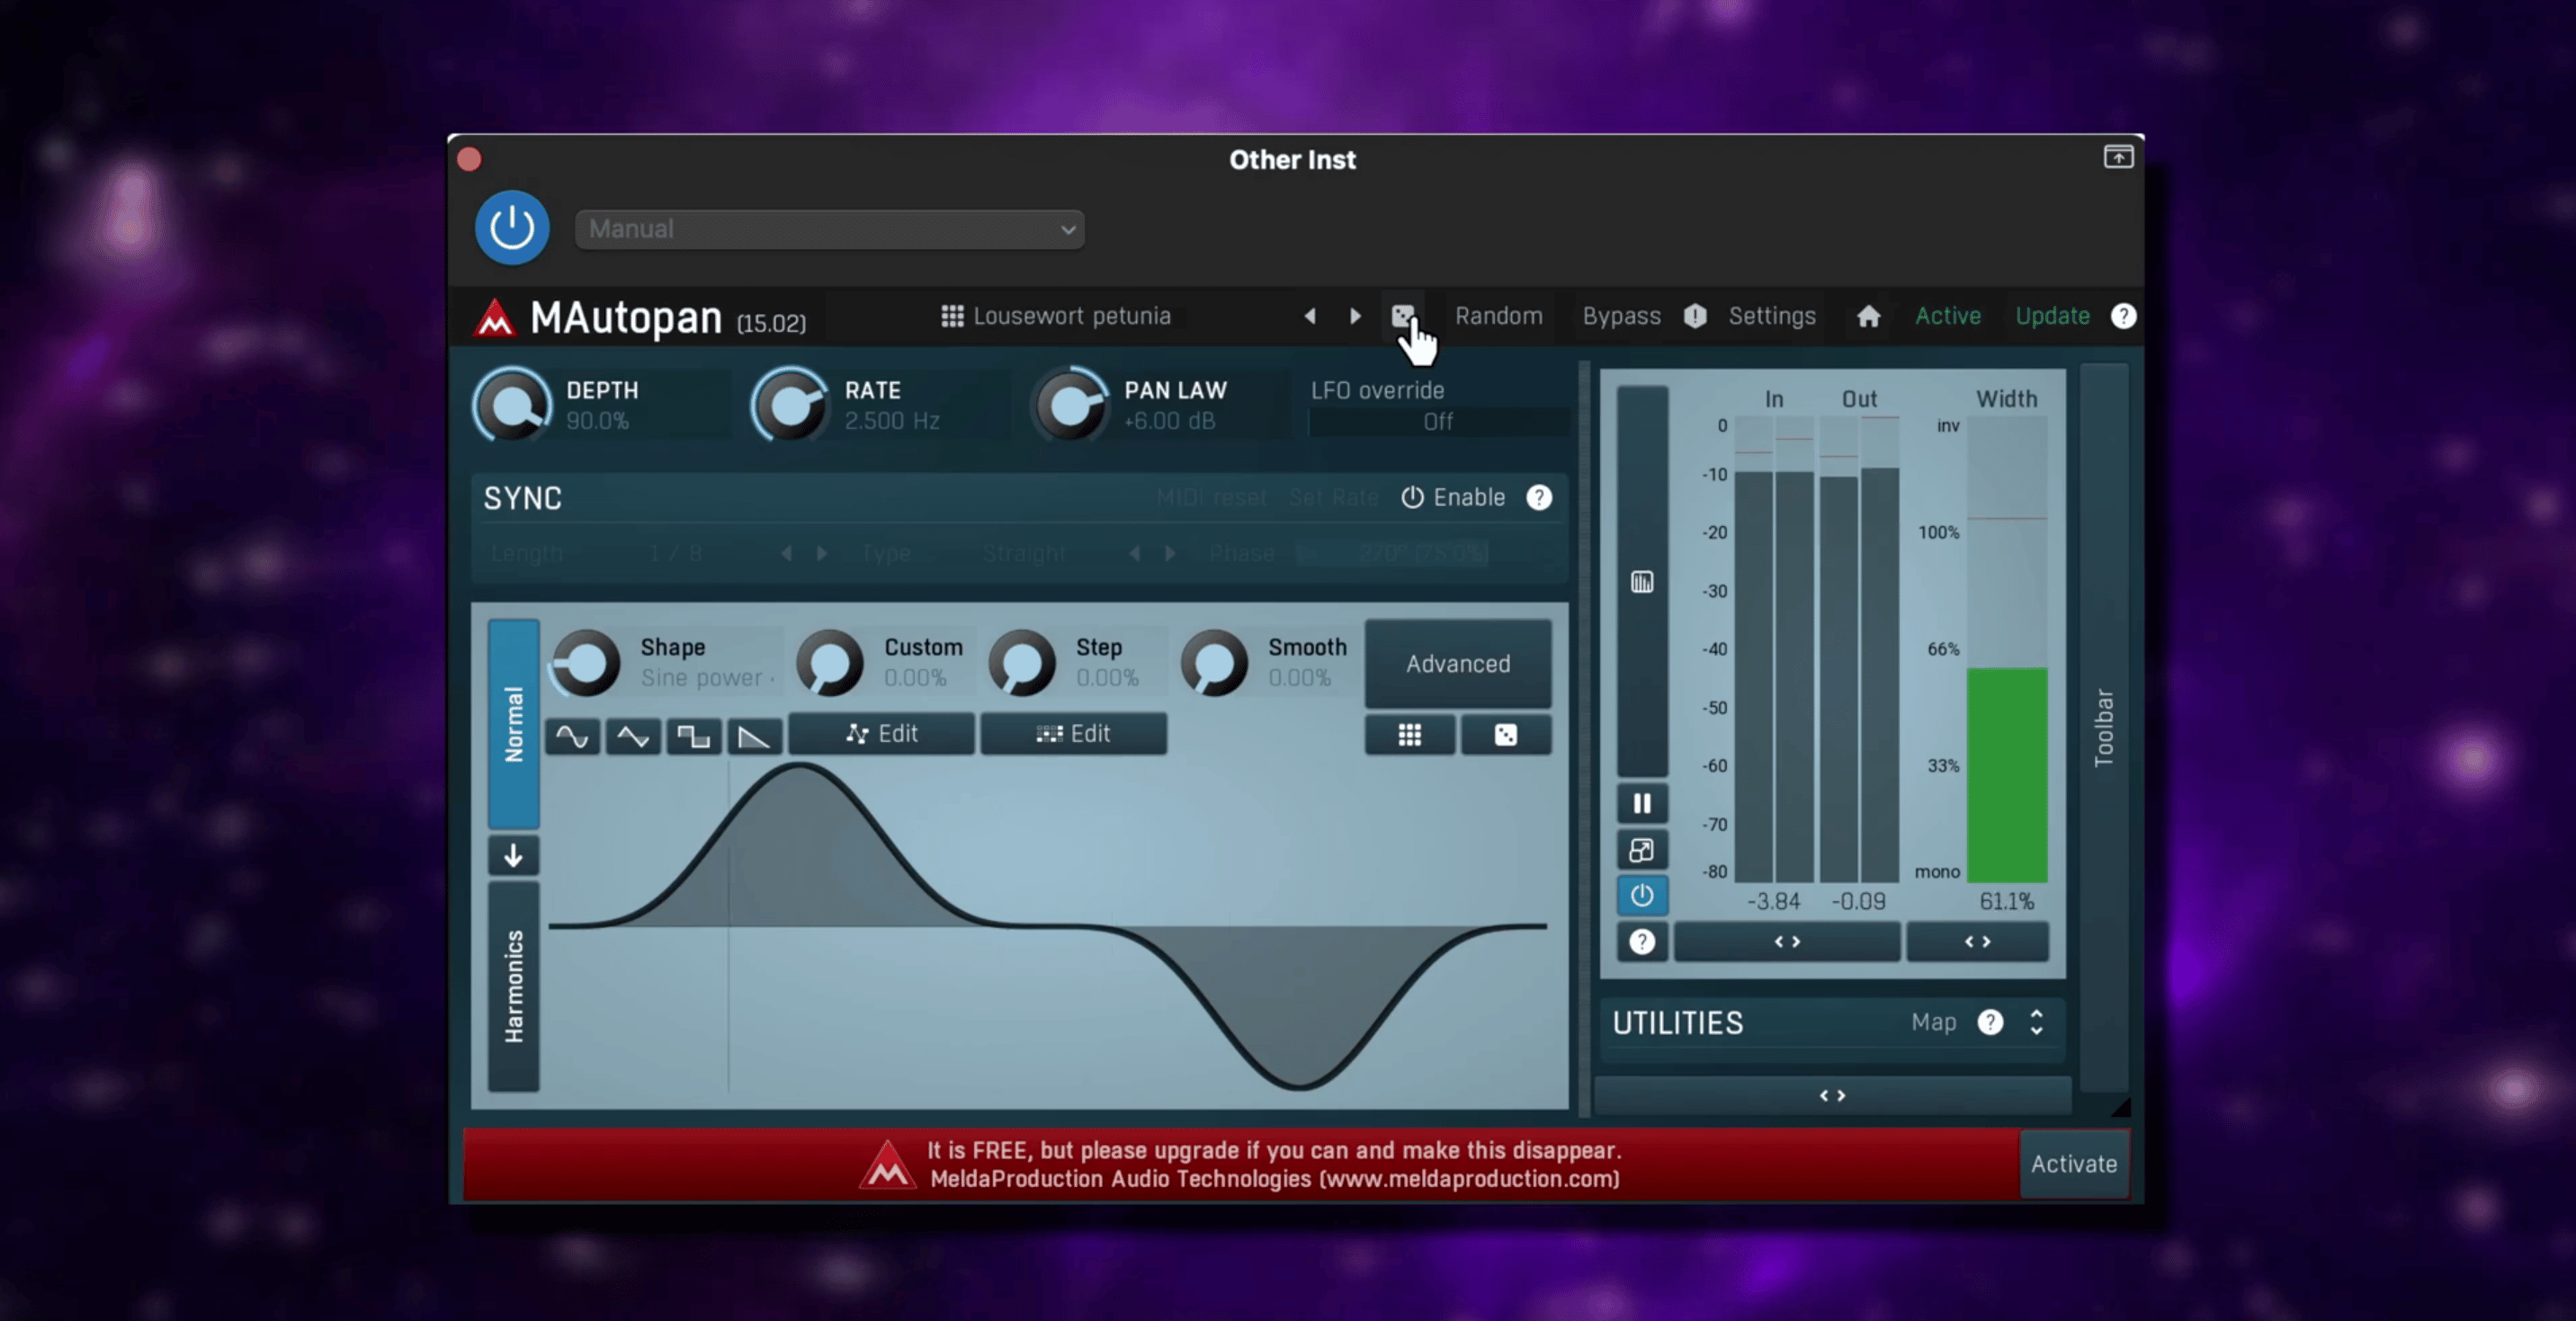
Task: Click the down arrow between Normal and Harmonics
Action: click(513, 856)
